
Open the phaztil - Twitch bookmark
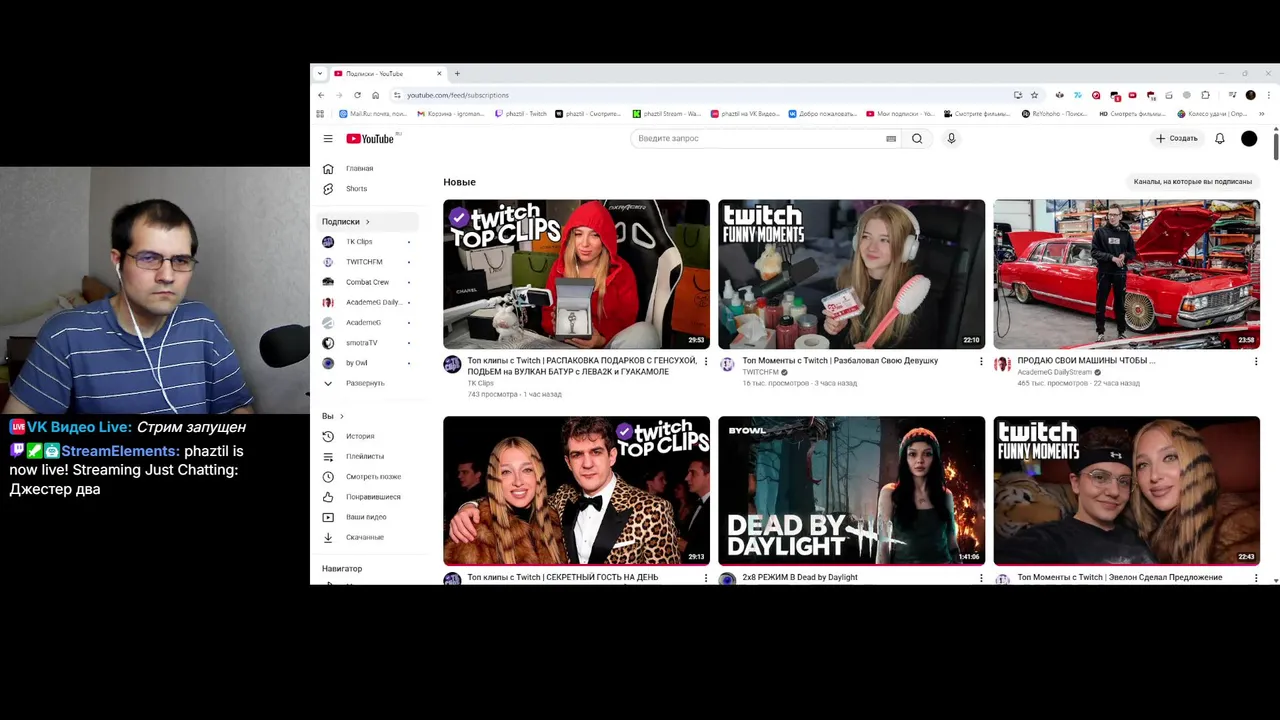click(x=521, y=114)
